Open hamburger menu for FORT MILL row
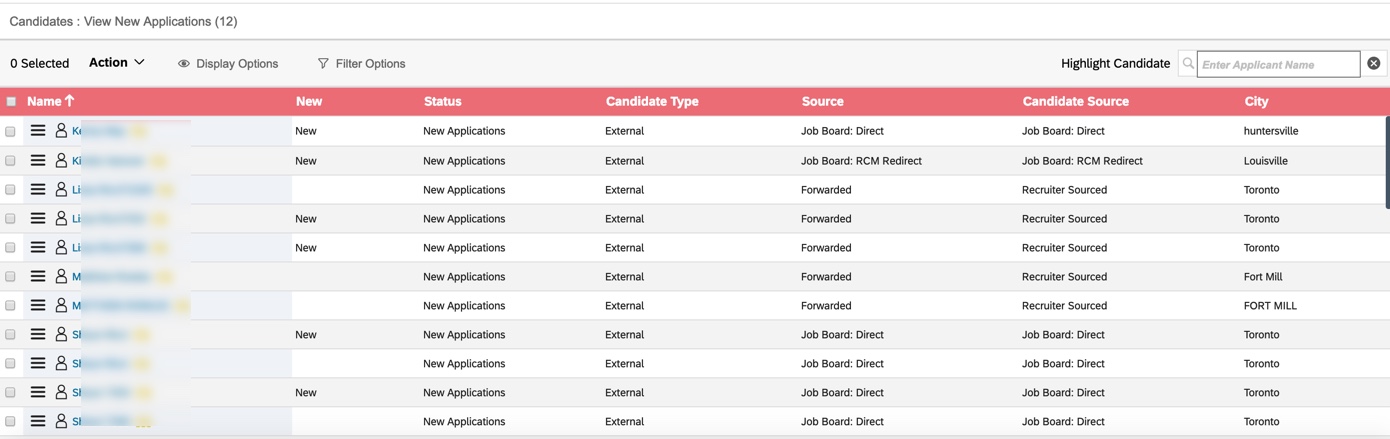 coord(38,306)
